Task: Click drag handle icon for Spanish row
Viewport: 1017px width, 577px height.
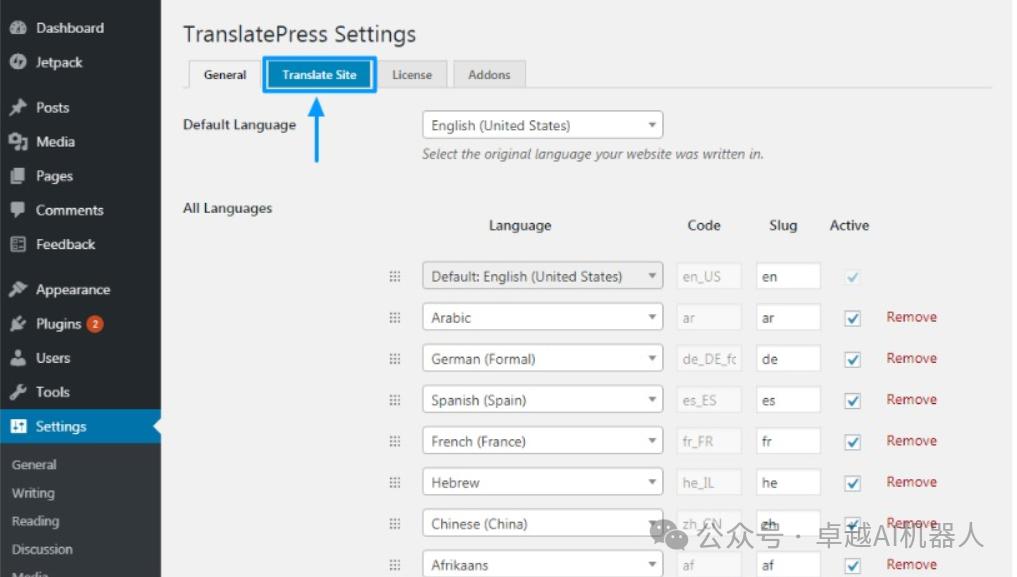Action: tap(394, 400)
